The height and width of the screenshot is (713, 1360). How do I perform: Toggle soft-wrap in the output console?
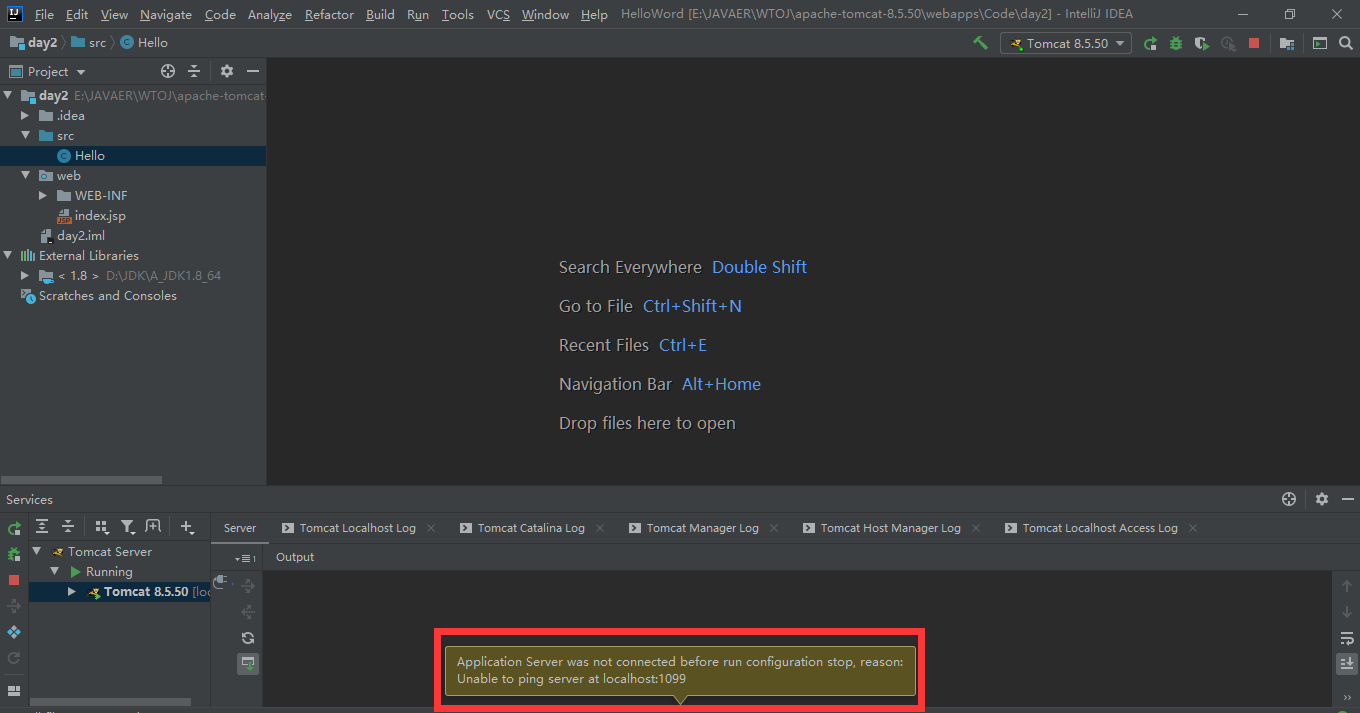[1347, 638]
